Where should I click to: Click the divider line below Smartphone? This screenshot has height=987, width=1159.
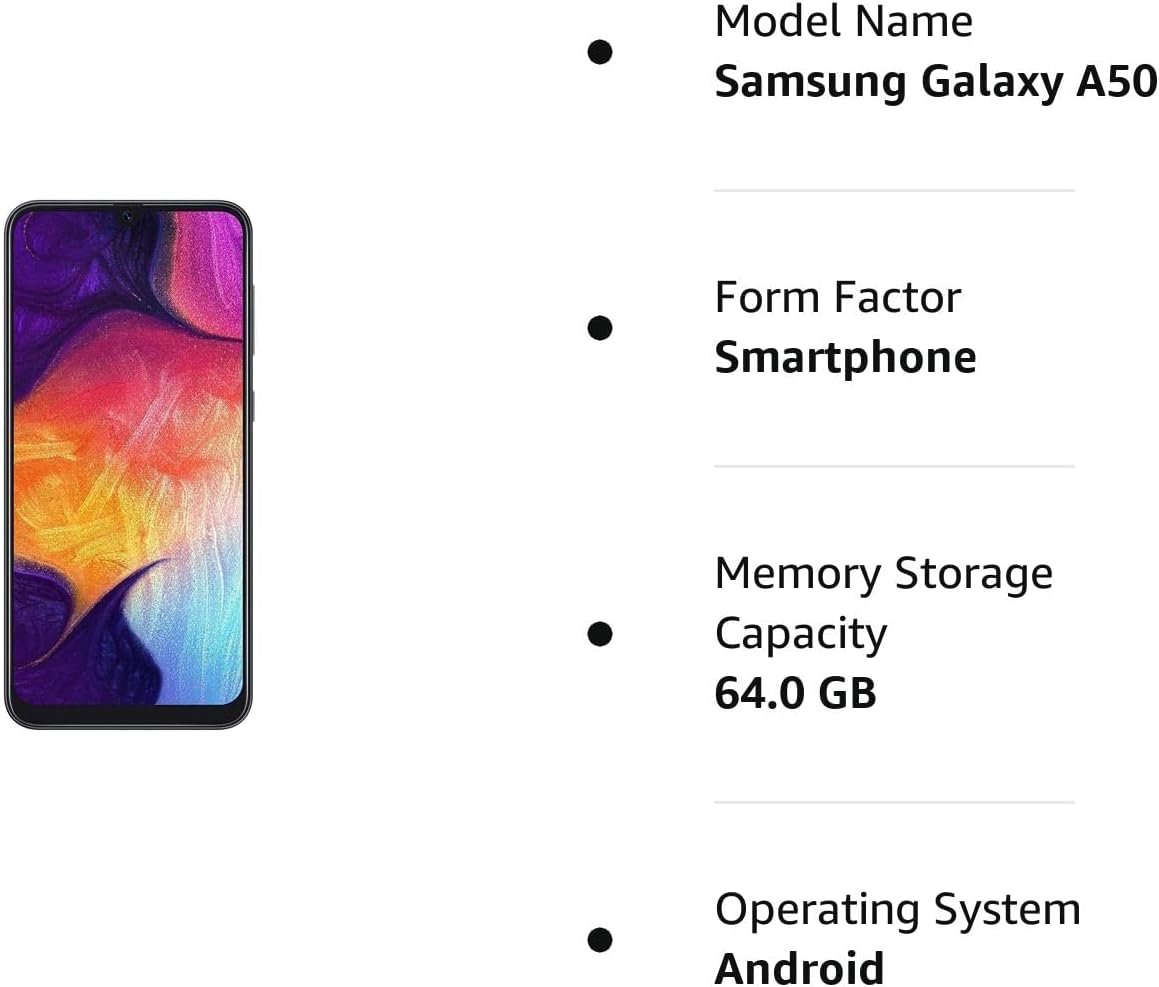coord(894,466)
